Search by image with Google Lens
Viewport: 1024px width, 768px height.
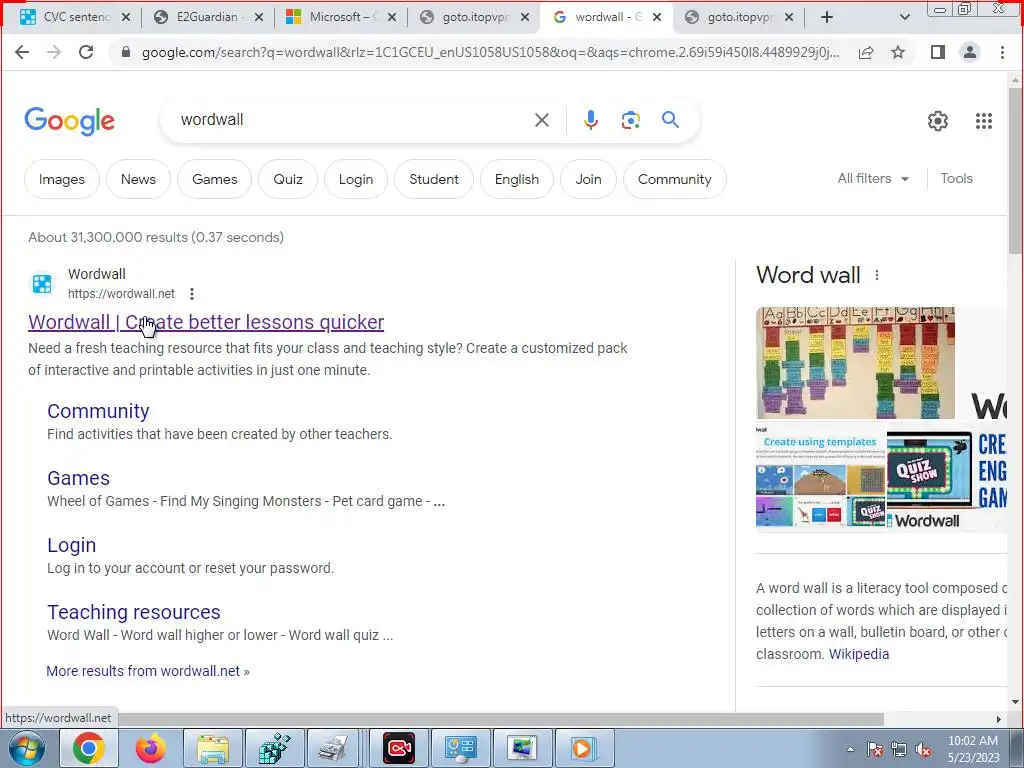click(x=630, y=120)
